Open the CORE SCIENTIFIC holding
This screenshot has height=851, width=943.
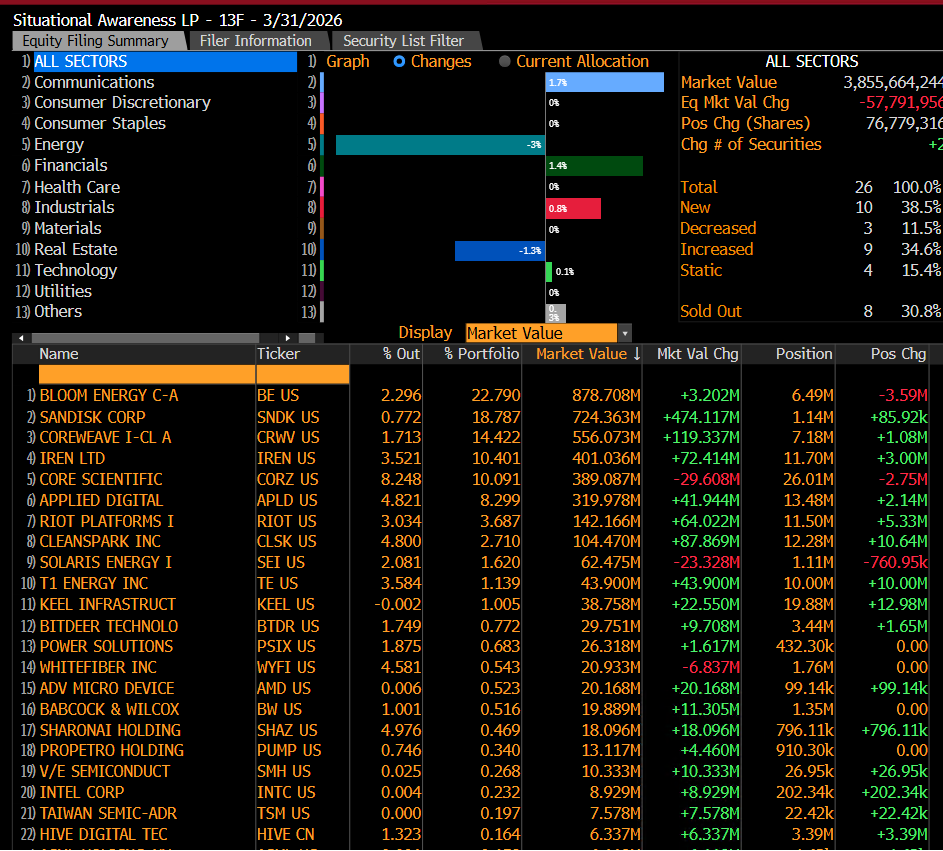[x=101, y=480]
